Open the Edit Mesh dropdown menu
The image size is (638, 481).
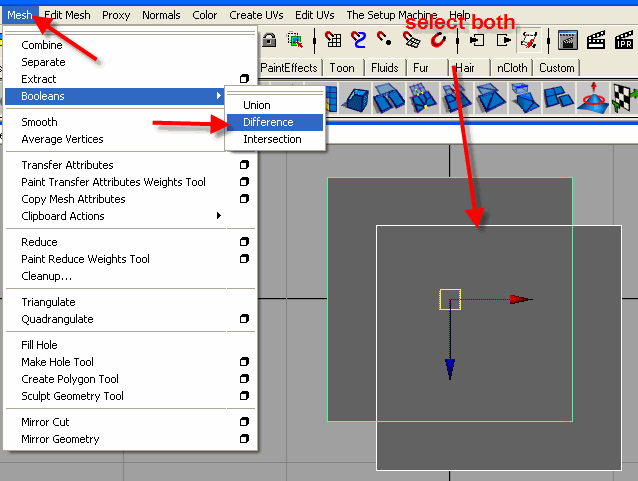(x=67, y=15)
